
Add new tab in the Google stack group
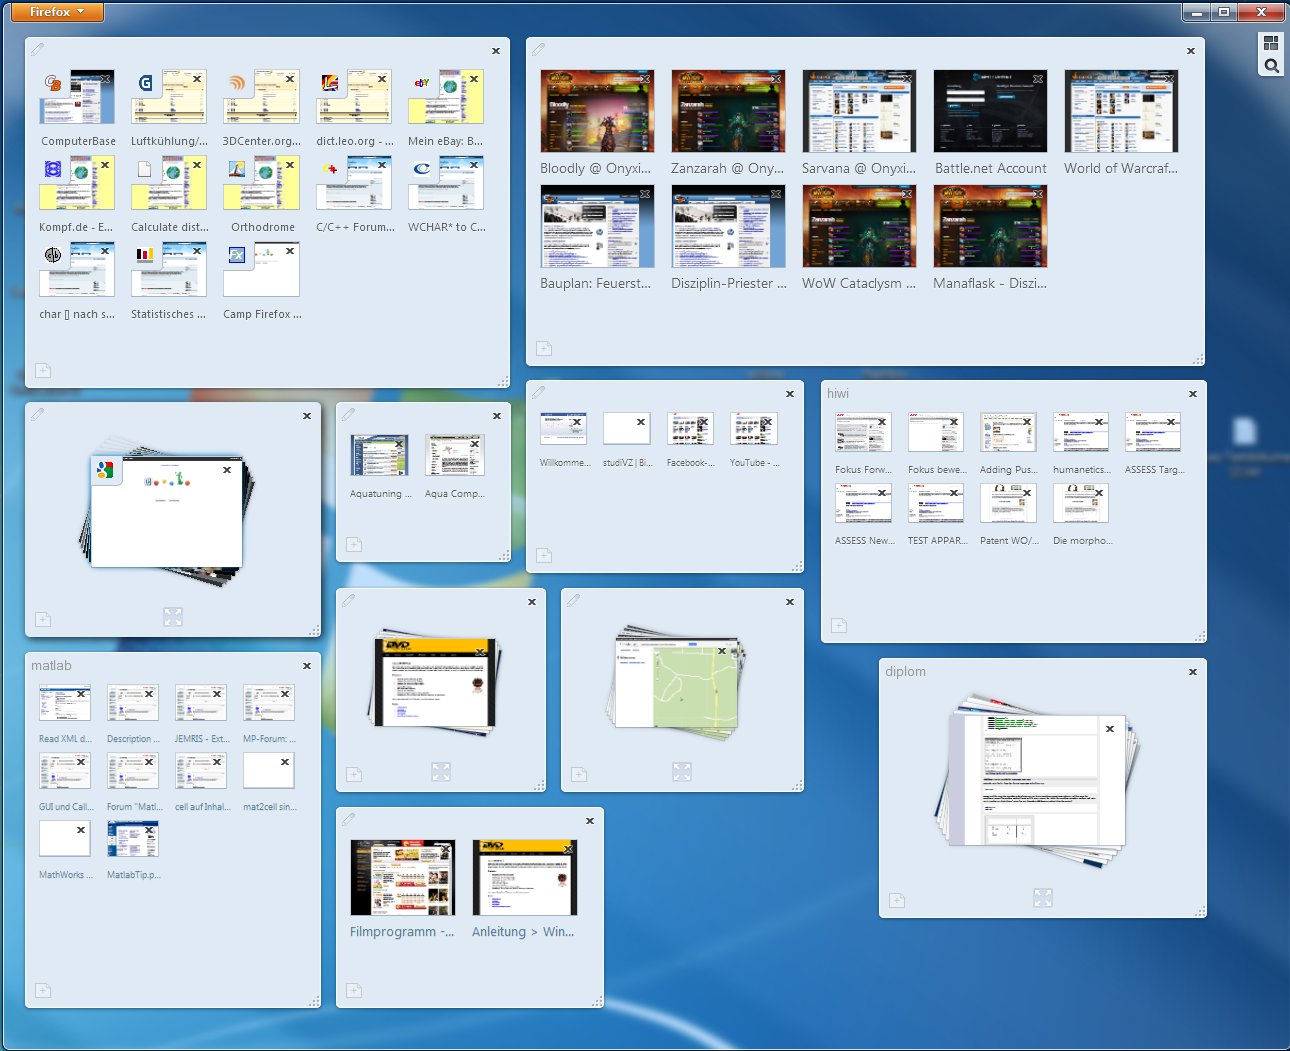[43, 619]
